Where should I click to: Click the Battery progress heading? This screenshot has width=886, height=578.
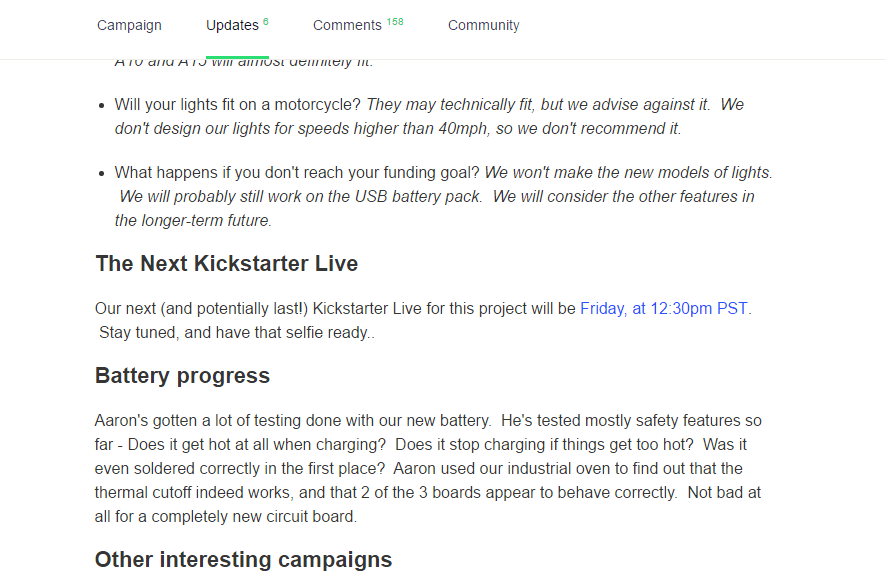[182, 375]
